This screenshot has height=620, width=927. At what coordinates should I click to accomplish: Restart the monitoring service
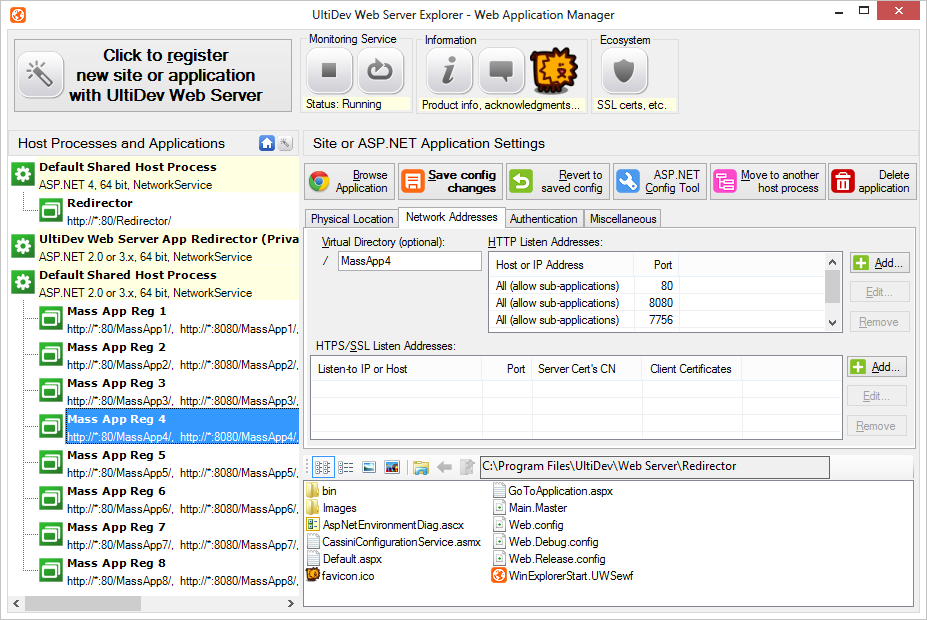381,71
